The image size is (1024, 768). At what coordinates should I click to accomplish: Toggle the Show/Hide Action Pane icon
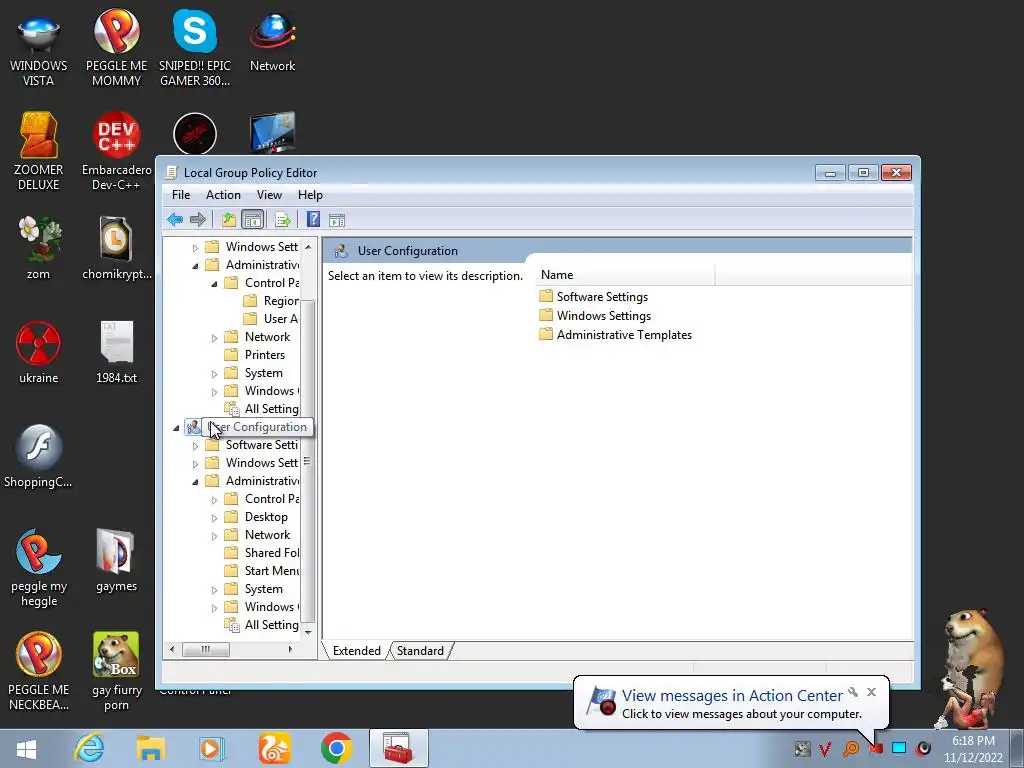click(337, 220)
